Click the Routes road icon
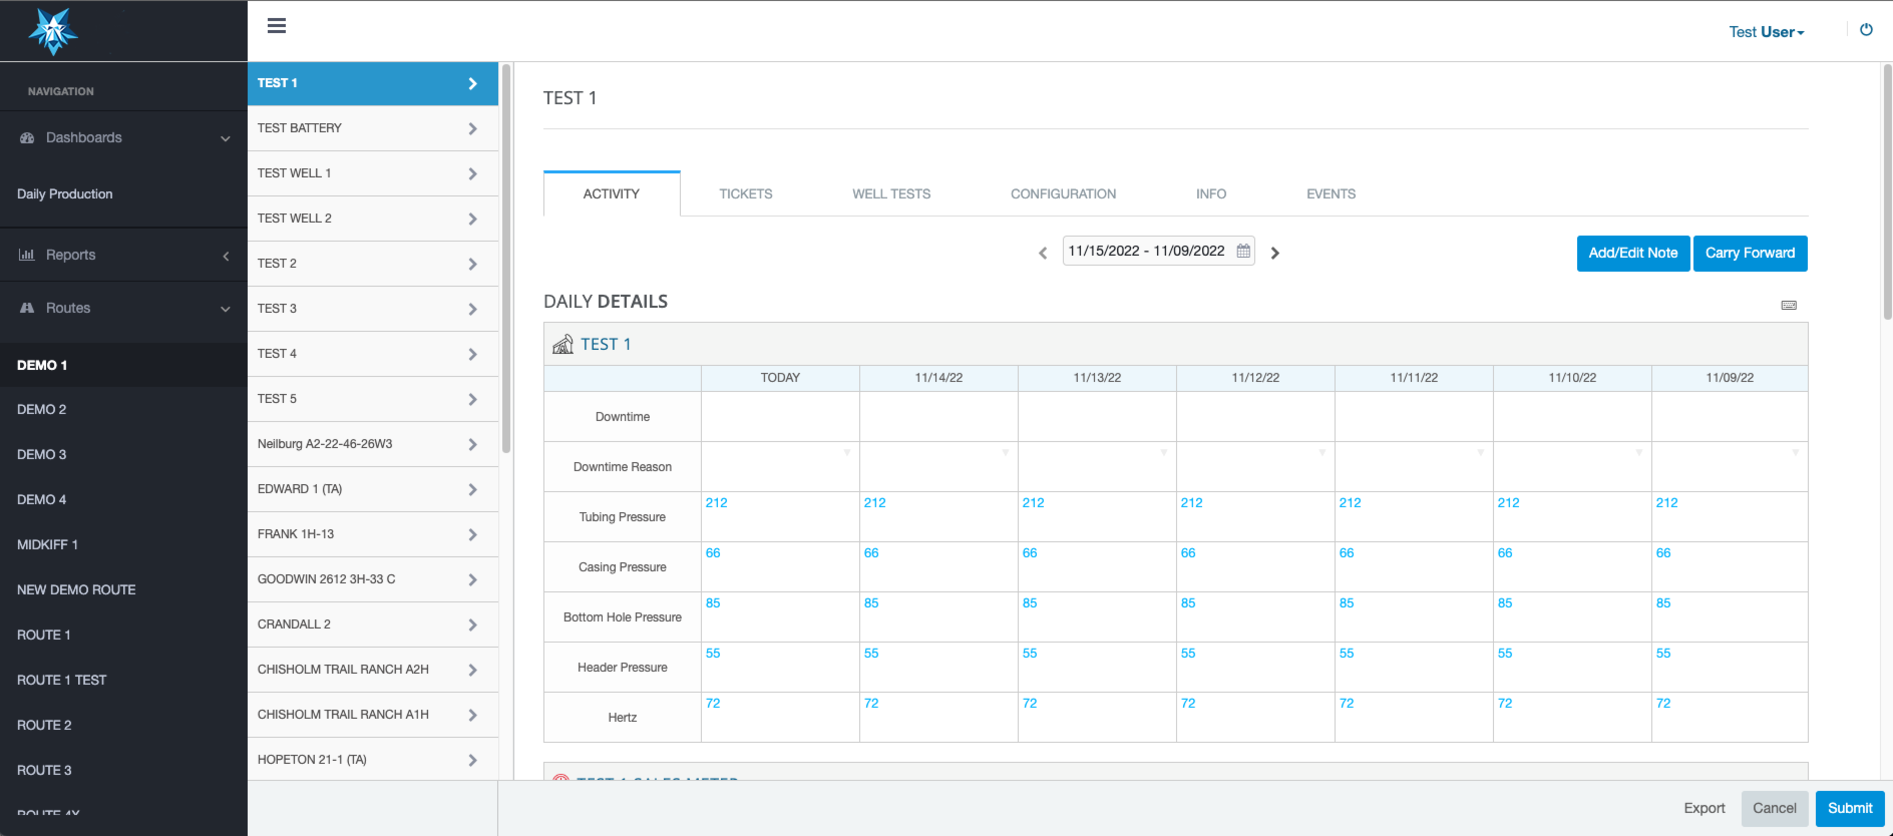Viewport: 1893px width, 836px height. [27, 308]
